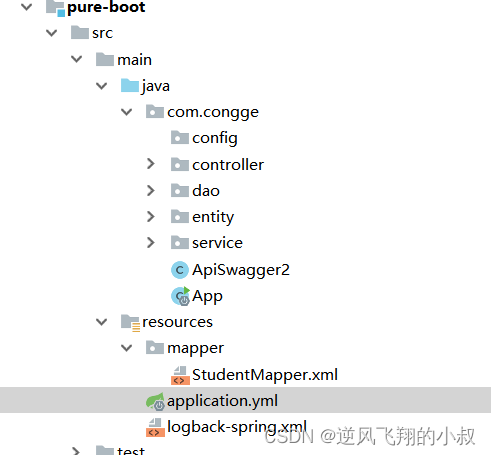Click the logback-spring.xml file icon
The image size is (491, 455).
[155, 427]
